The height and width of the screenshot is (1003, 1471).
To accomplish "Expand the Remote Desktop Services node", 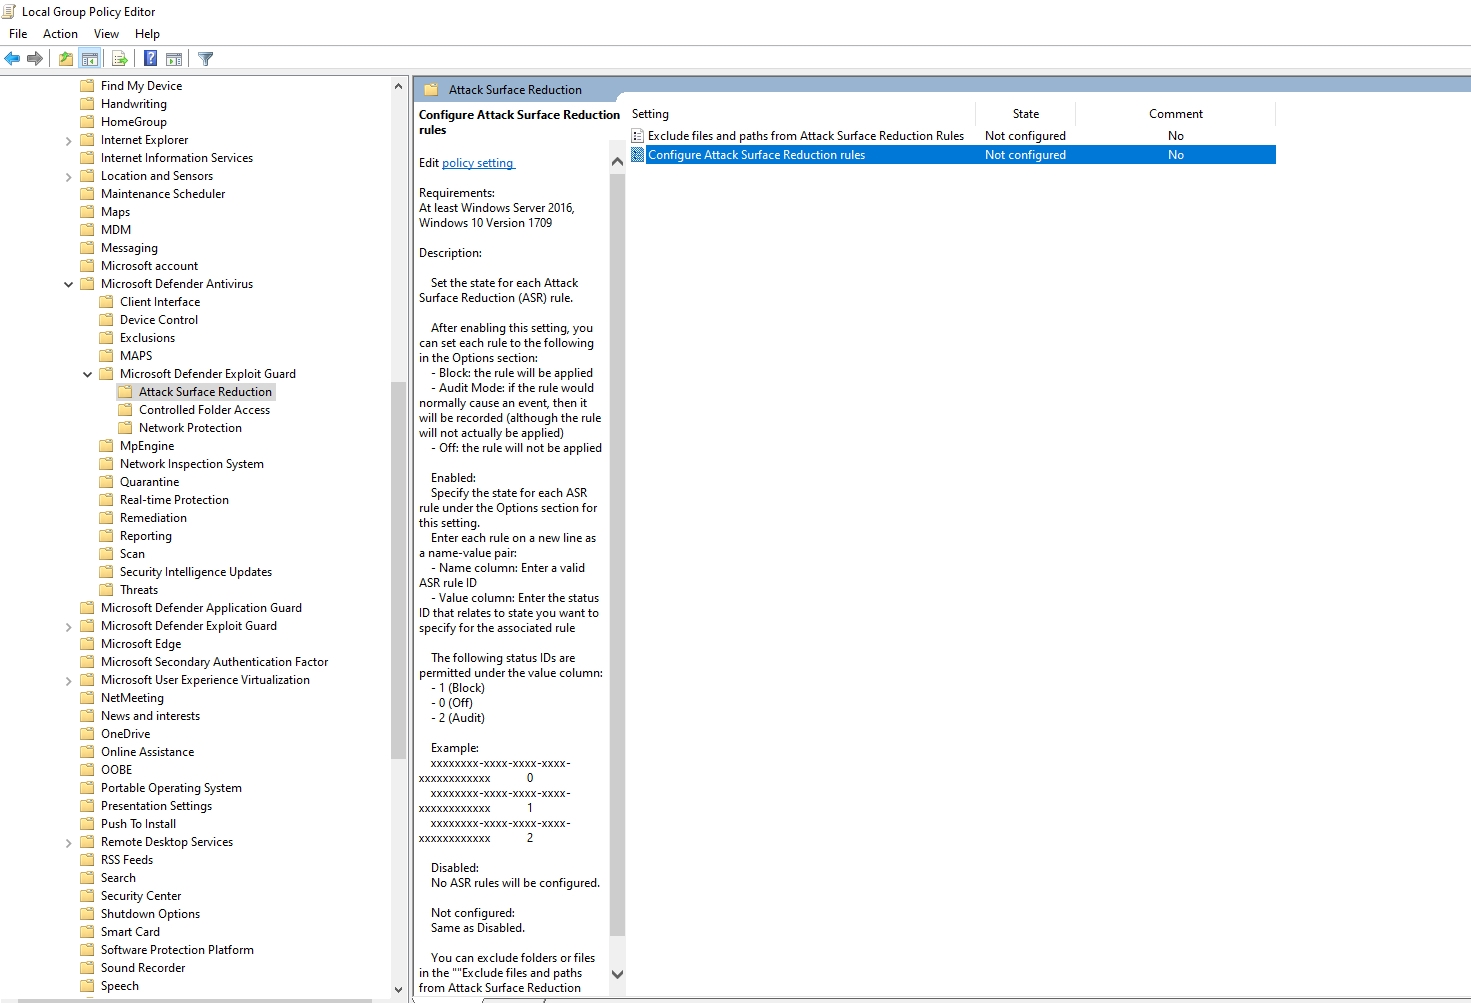I will pos(69,843).
